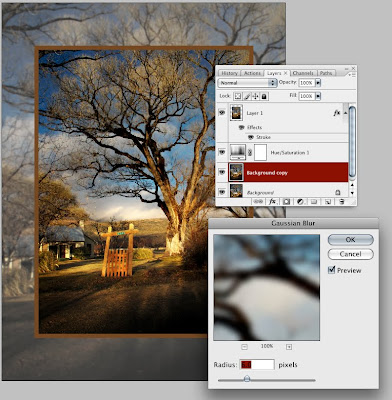This screenshot has width=392, height=400.
Task: Click the Radius slider handle
Action: 247,378
